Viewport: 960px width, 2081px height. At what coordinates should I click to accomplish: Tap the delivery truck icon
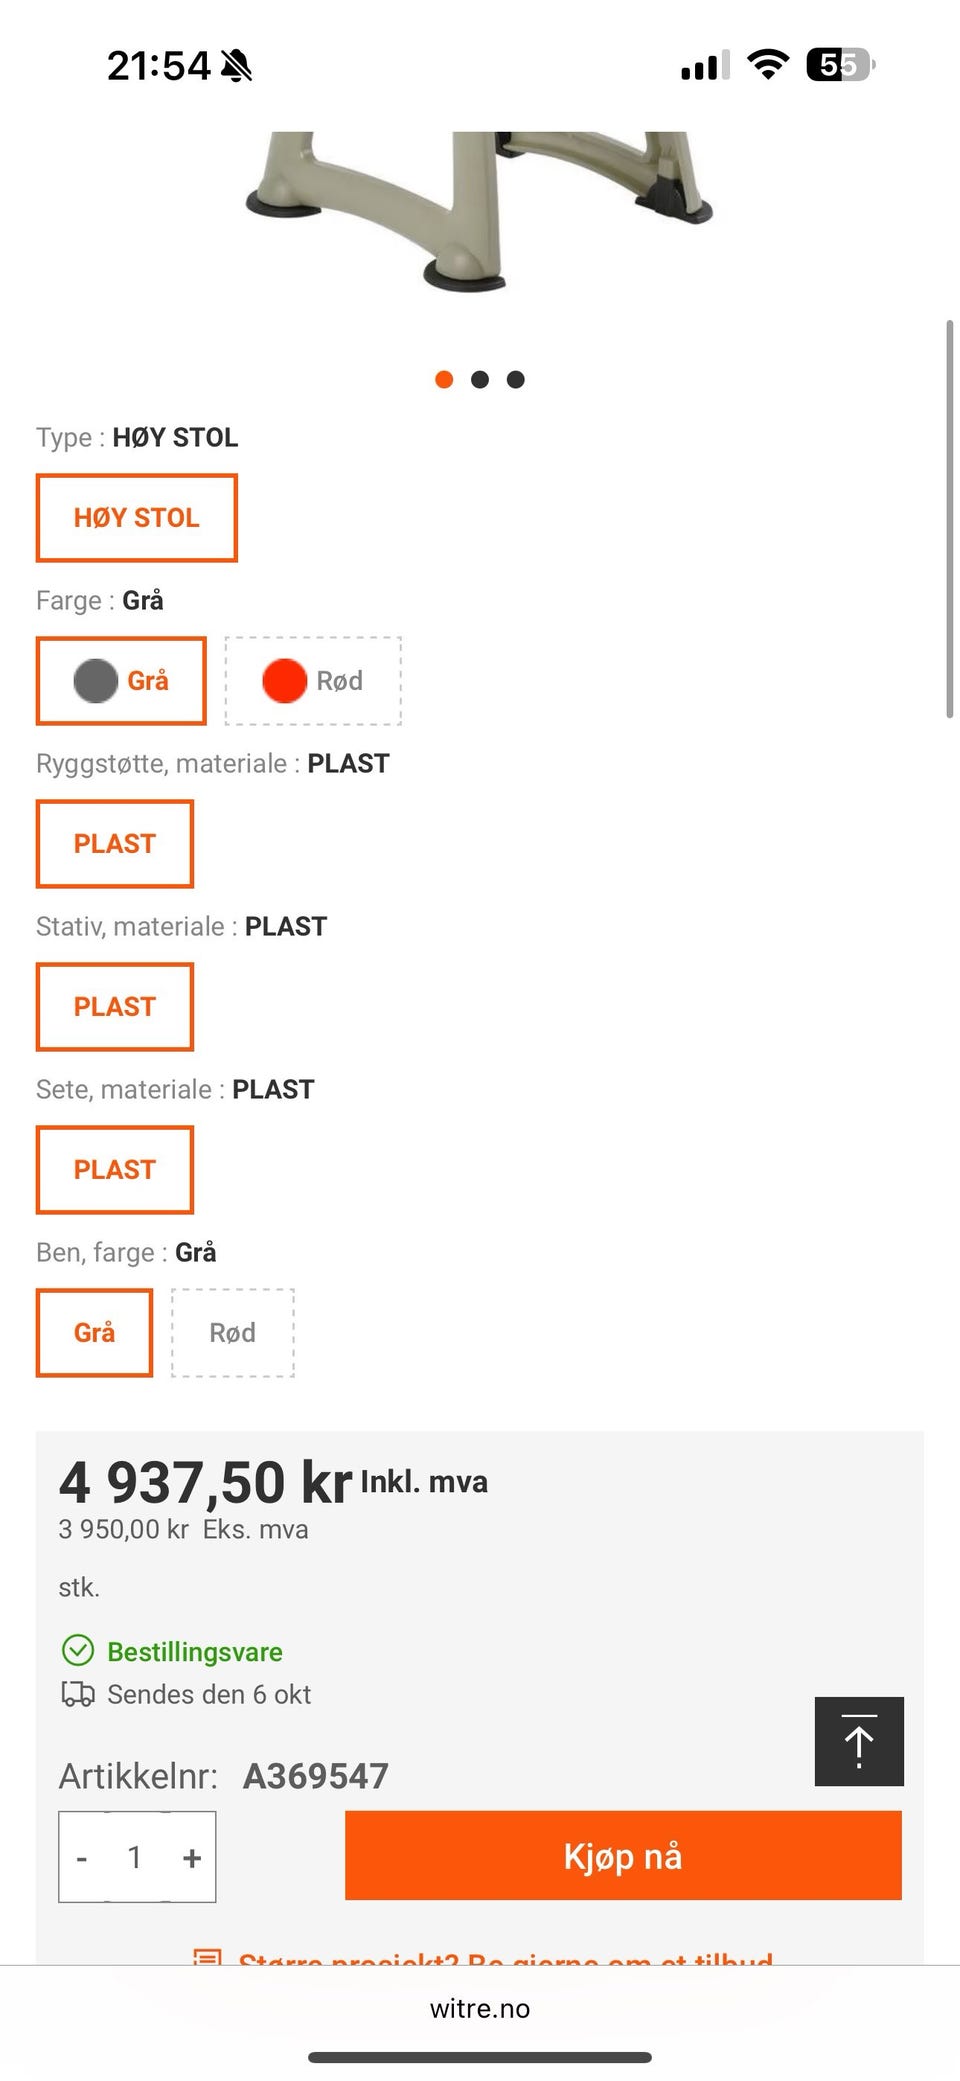coord(78,1694)
